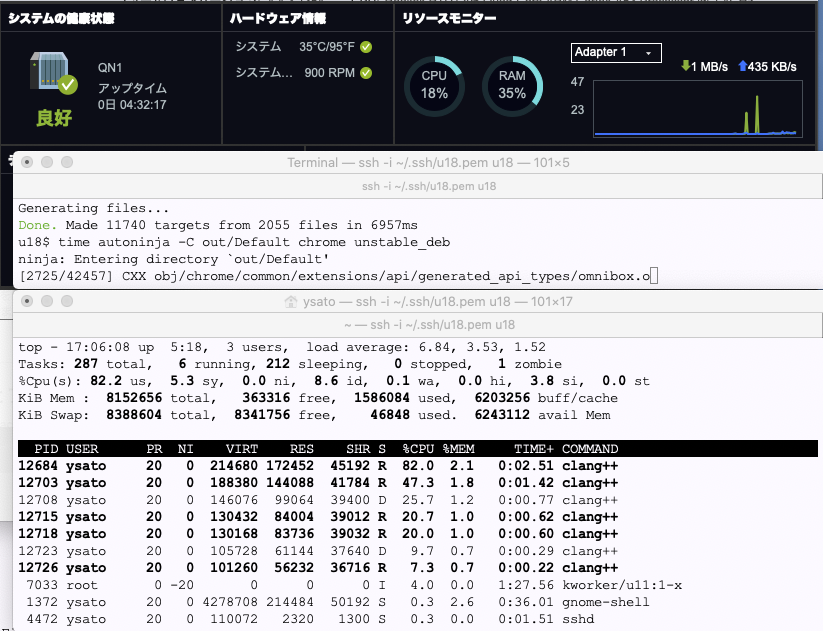Click the 良好 status text
Viewport: 823px width, 631px height.
click(x=56, y=119)
